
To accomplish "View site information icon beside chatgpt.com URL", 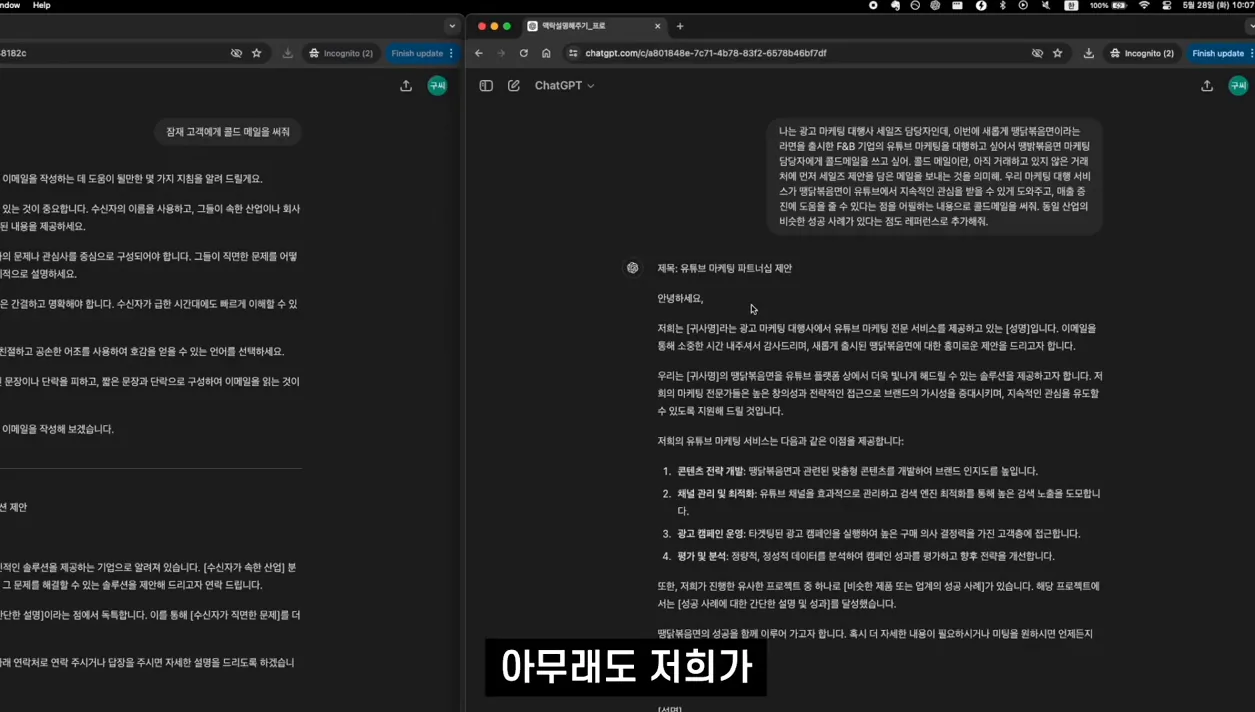I will (x=573, y=53).
